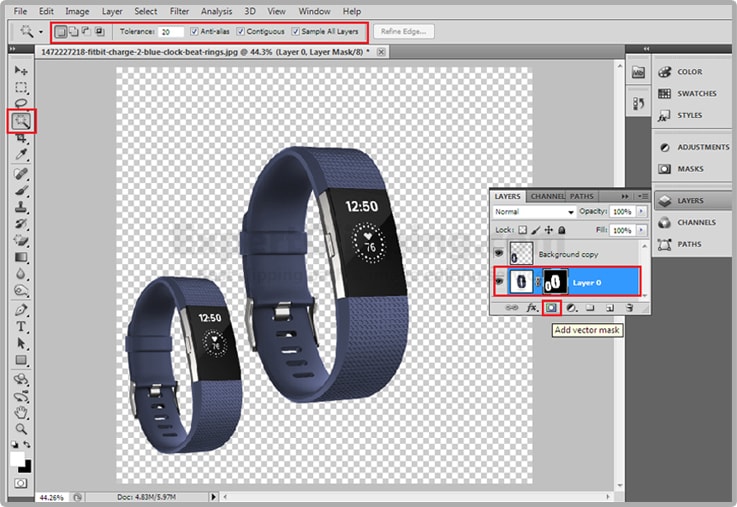Switch to the Paths tab
The height and width of the screenshot is (507, 737).
point(582,196)
